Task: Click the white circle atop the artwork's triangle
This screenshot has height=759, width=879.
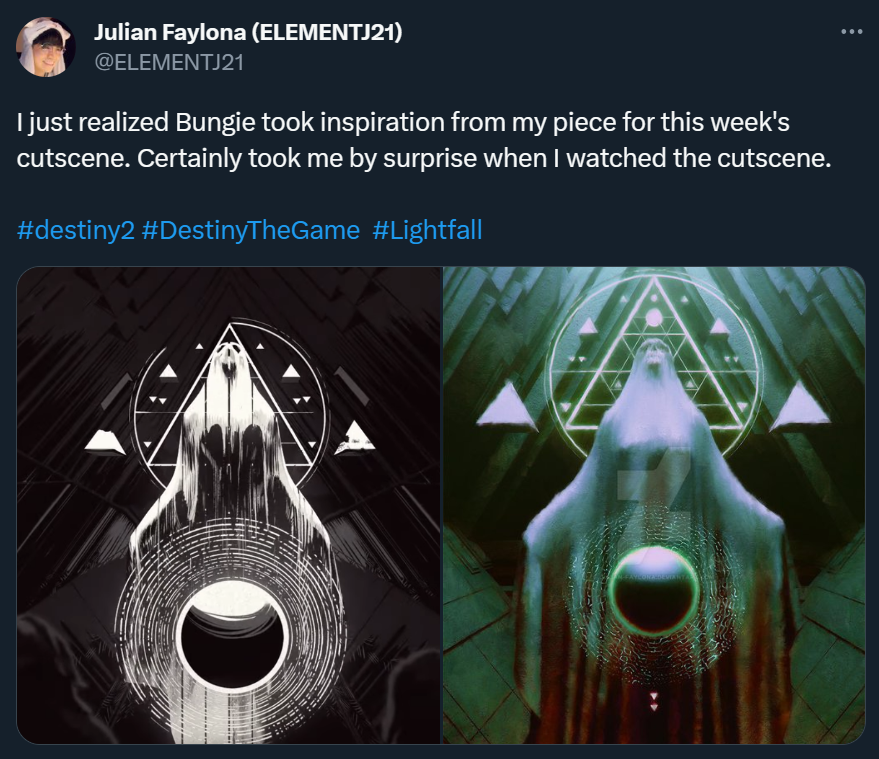Action: (654, 318)
